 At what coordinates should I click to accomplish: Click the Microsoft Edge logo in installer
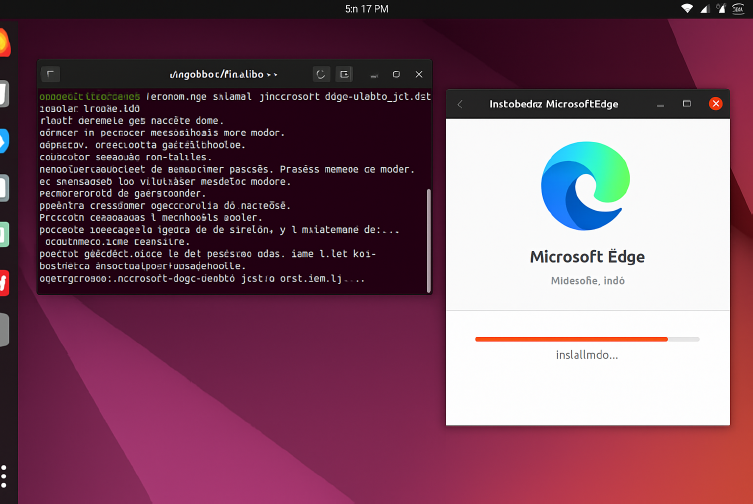pyautogui.click(x=585, y=186)
